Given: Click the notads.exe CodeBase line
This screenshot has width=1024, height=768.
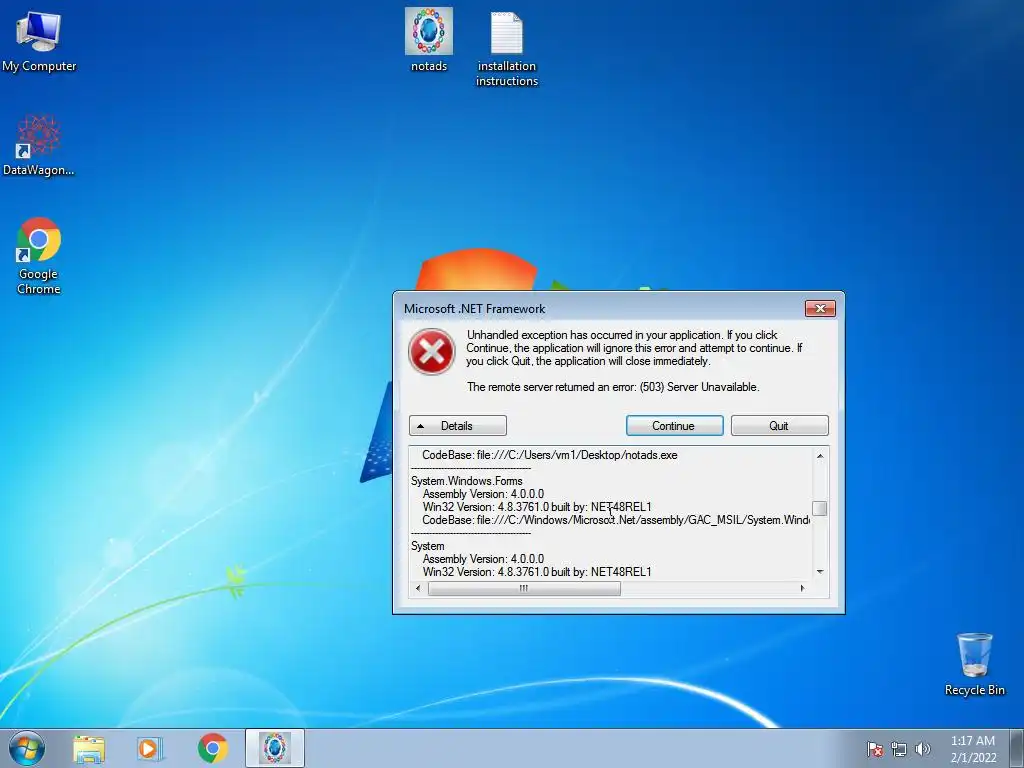Looking at the screenshot, I should point(549,455).
